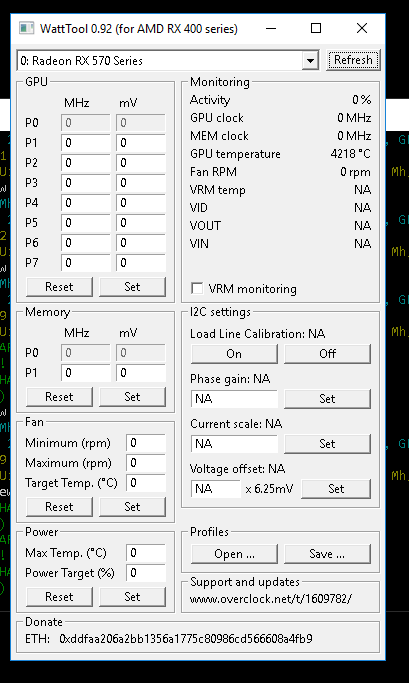
Task: Click GPU P7 MHz input field
Action: tap(86, 263)
